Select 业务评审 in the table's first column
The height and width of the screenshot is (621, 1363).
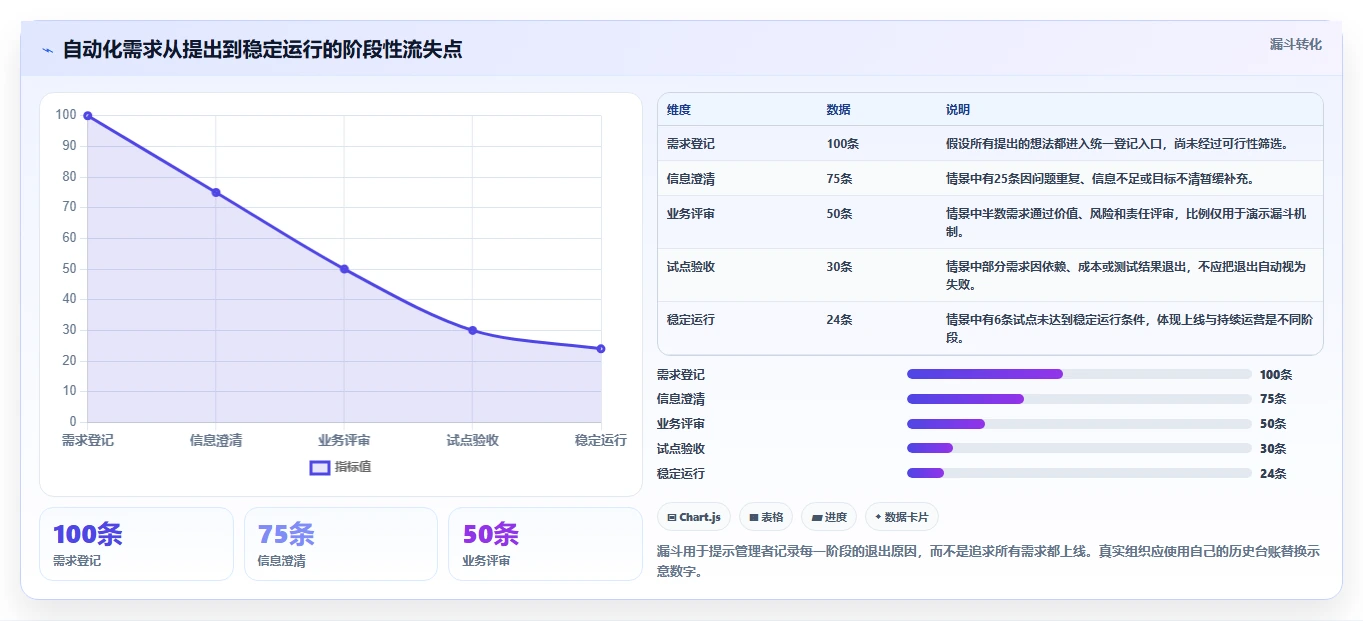pos(691,214)
